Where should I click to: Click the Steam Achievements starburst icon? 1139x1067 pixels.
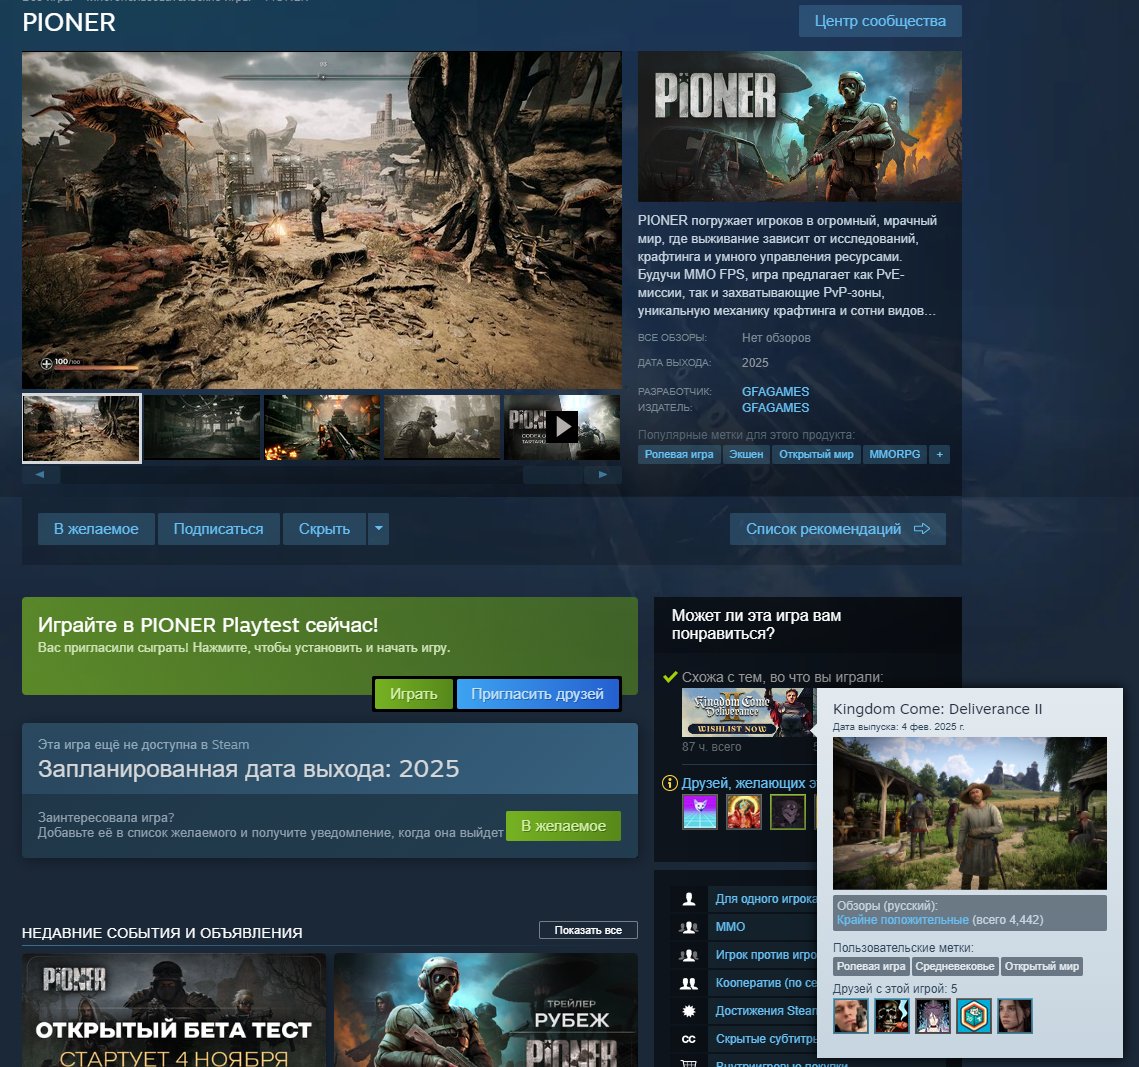(x=689, y=1011)
